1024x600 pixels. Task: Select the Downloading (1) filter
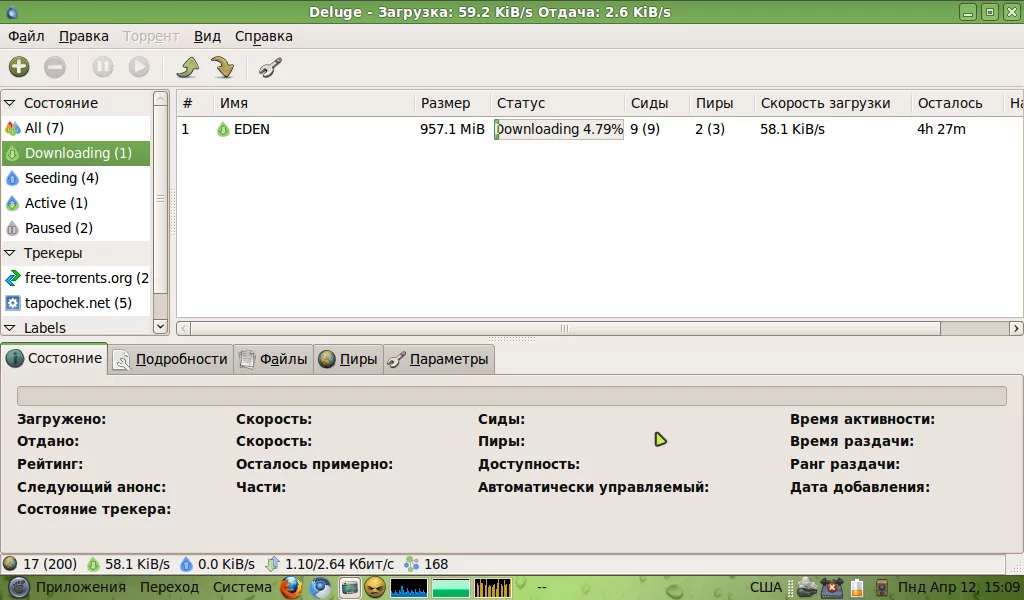(76, 153)
